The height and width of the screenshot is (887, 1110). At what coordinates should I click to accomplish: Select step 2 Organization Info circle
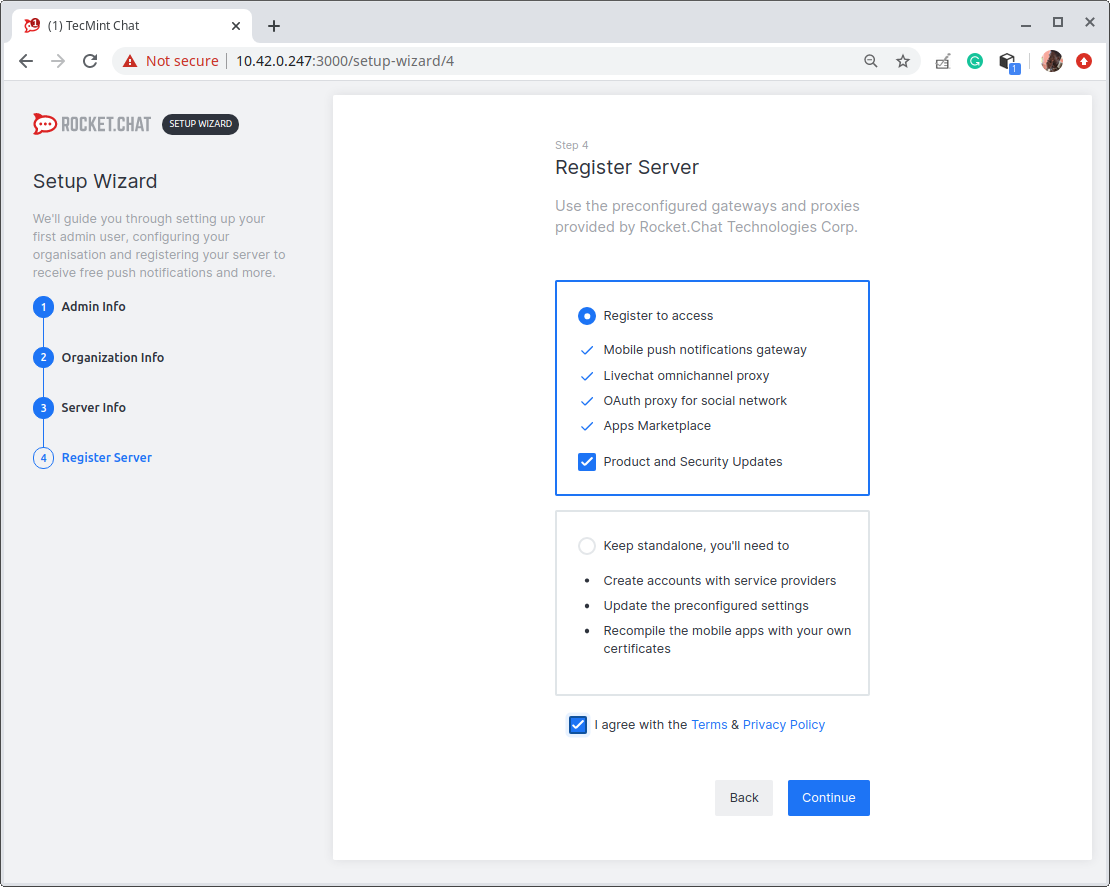43,357
